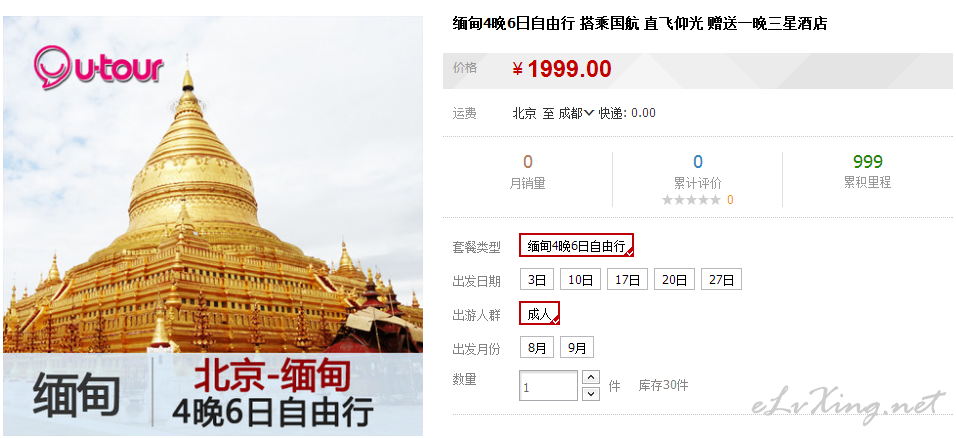
Task: Open the 累计评价 reviews count
Action: [697, 162]
